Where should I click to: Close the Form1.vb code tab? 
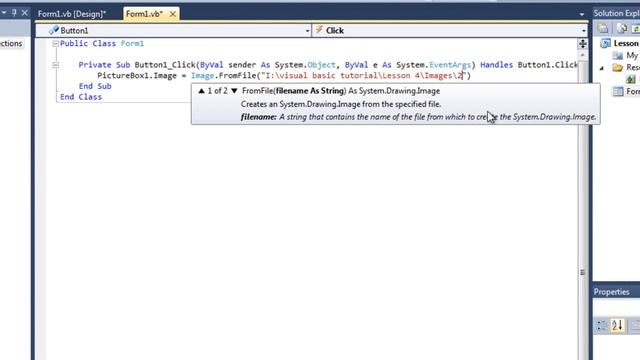pyautogui.click(x=173, y=14)
